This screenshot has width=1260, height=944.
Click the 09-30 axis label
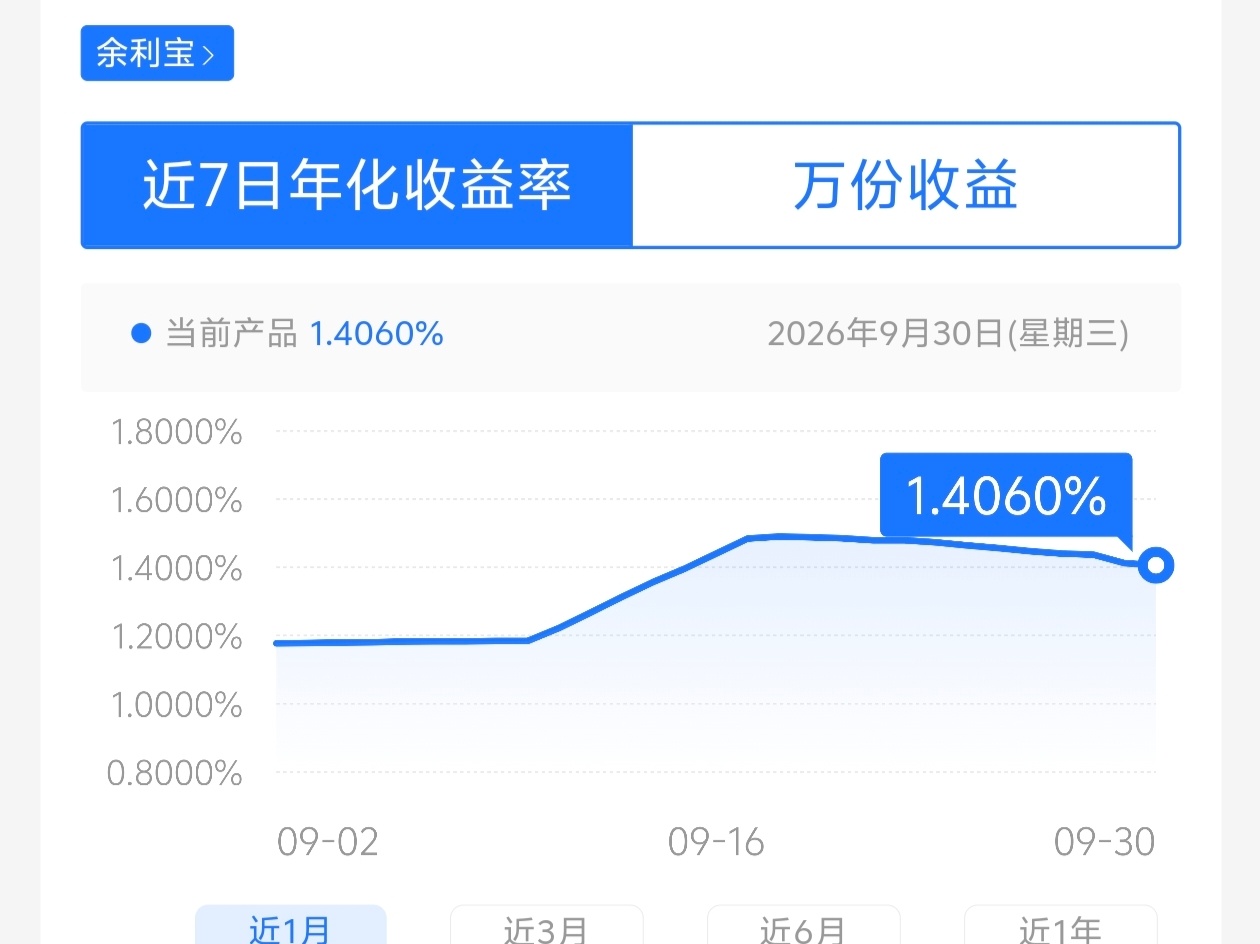[x=1105, y=842]
